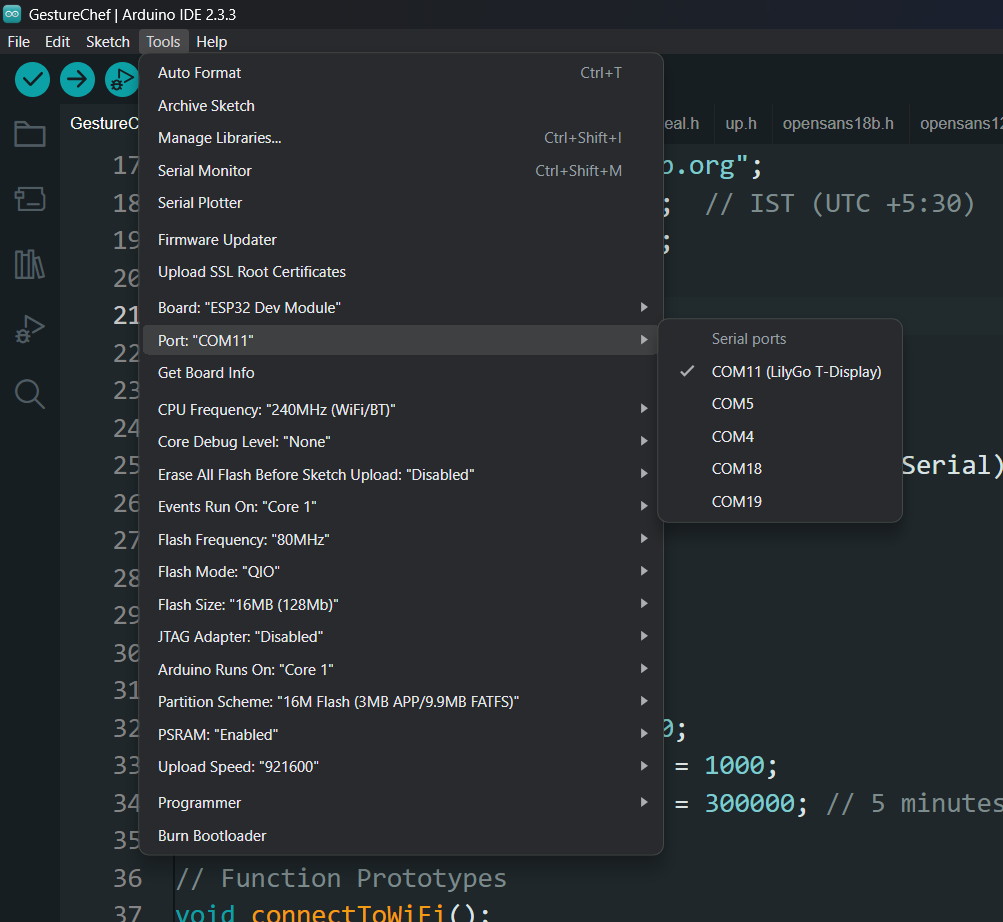The width and height of the screenshot is (1003, 922).
Task: Click Burn Bootloader
Action: (212, 836)
